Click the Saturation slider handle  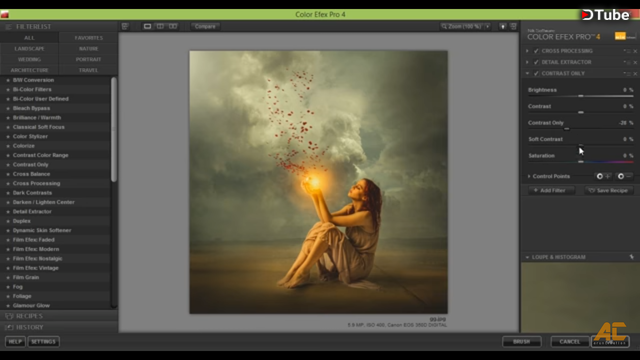pyautogui.click(x=581, y=162)
